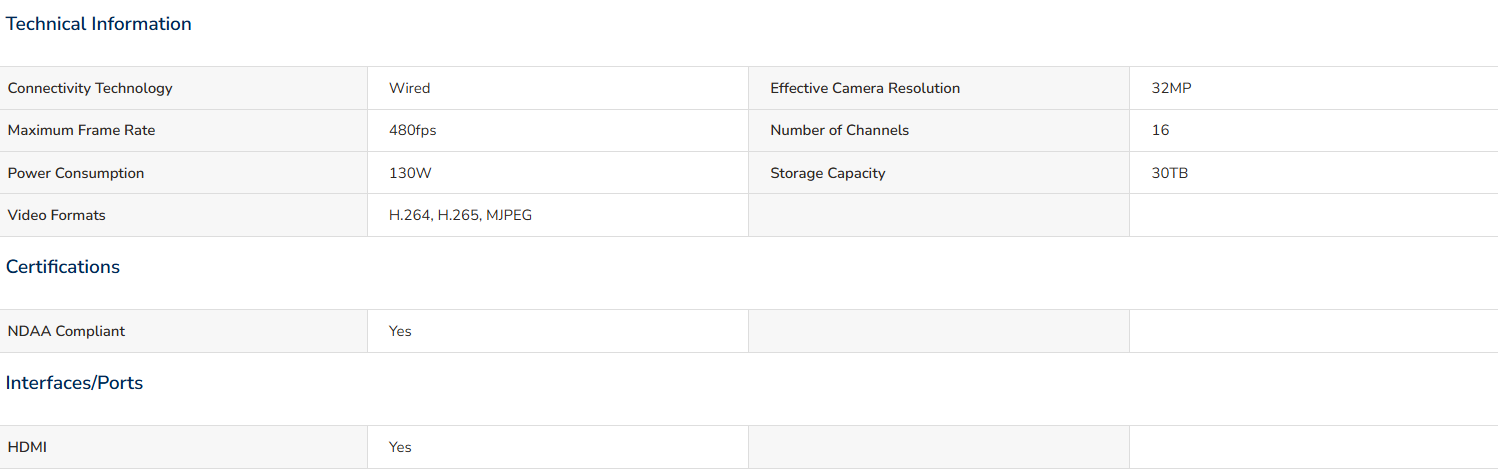Select the Storage Capacity label

pos(828,173)
